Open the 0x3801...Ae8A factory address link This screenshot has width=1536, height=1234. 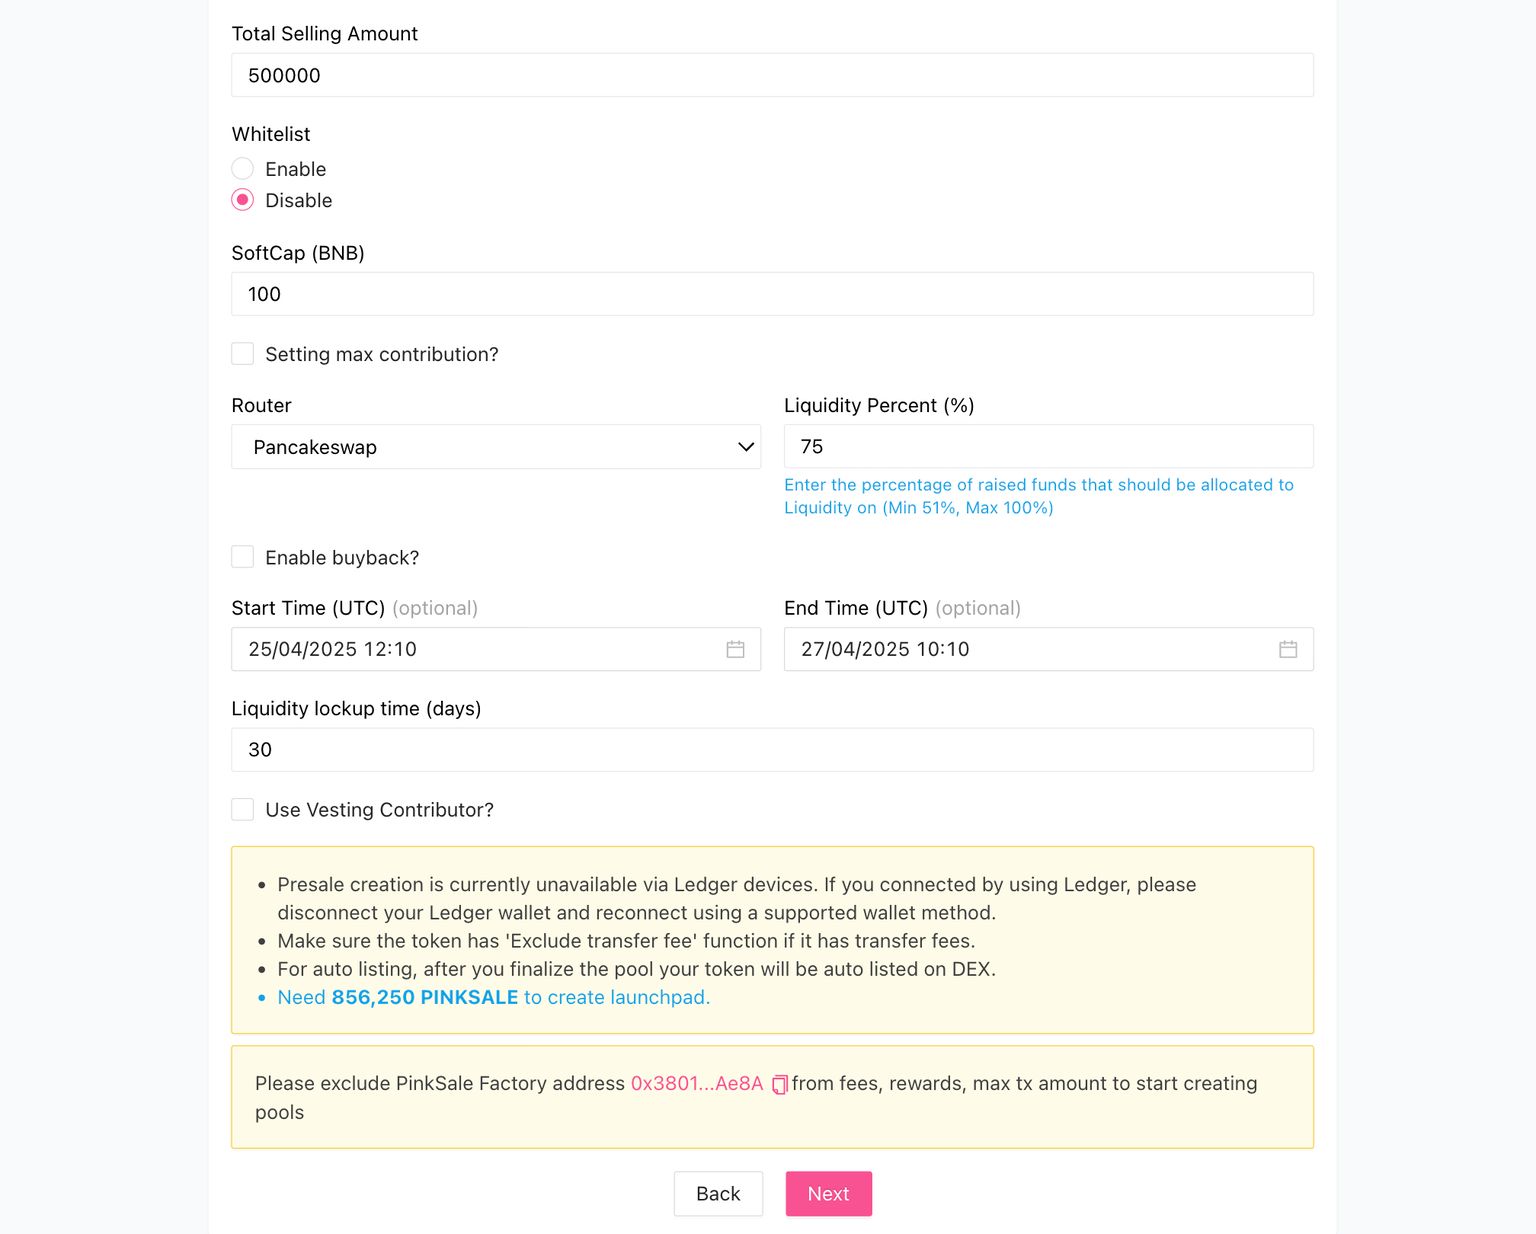coord(696,1084)
